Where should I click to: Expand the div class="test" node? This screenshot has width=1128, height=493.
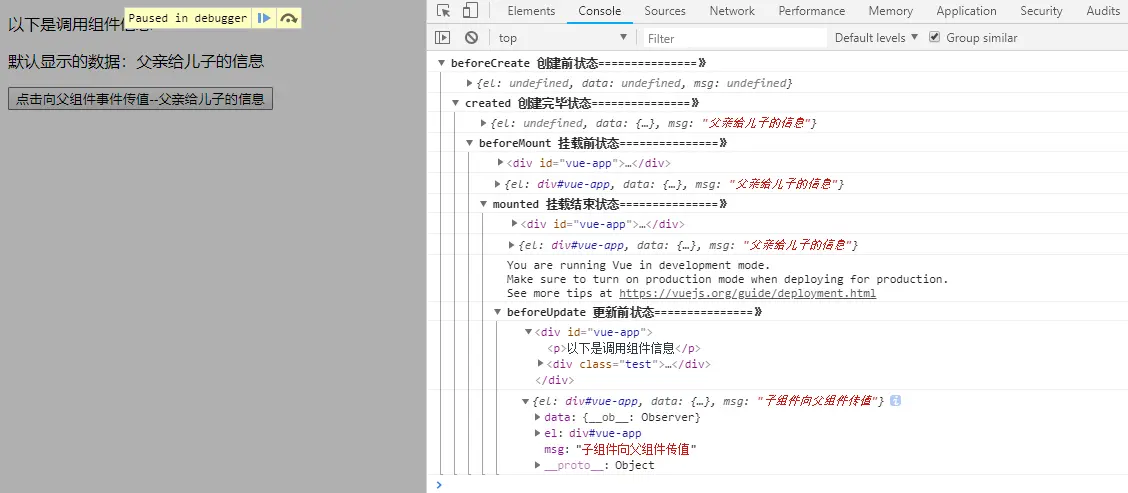coord(541,363)
